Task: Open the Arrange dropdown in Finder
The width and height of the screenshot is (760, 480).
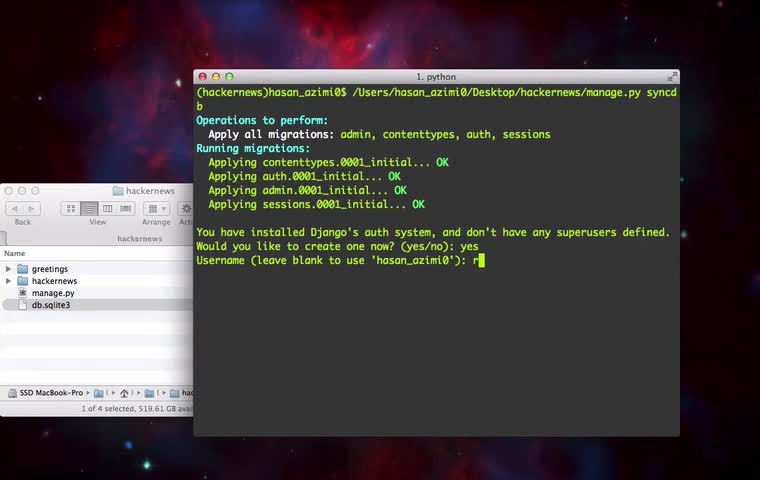Action: tap(157, 208)
